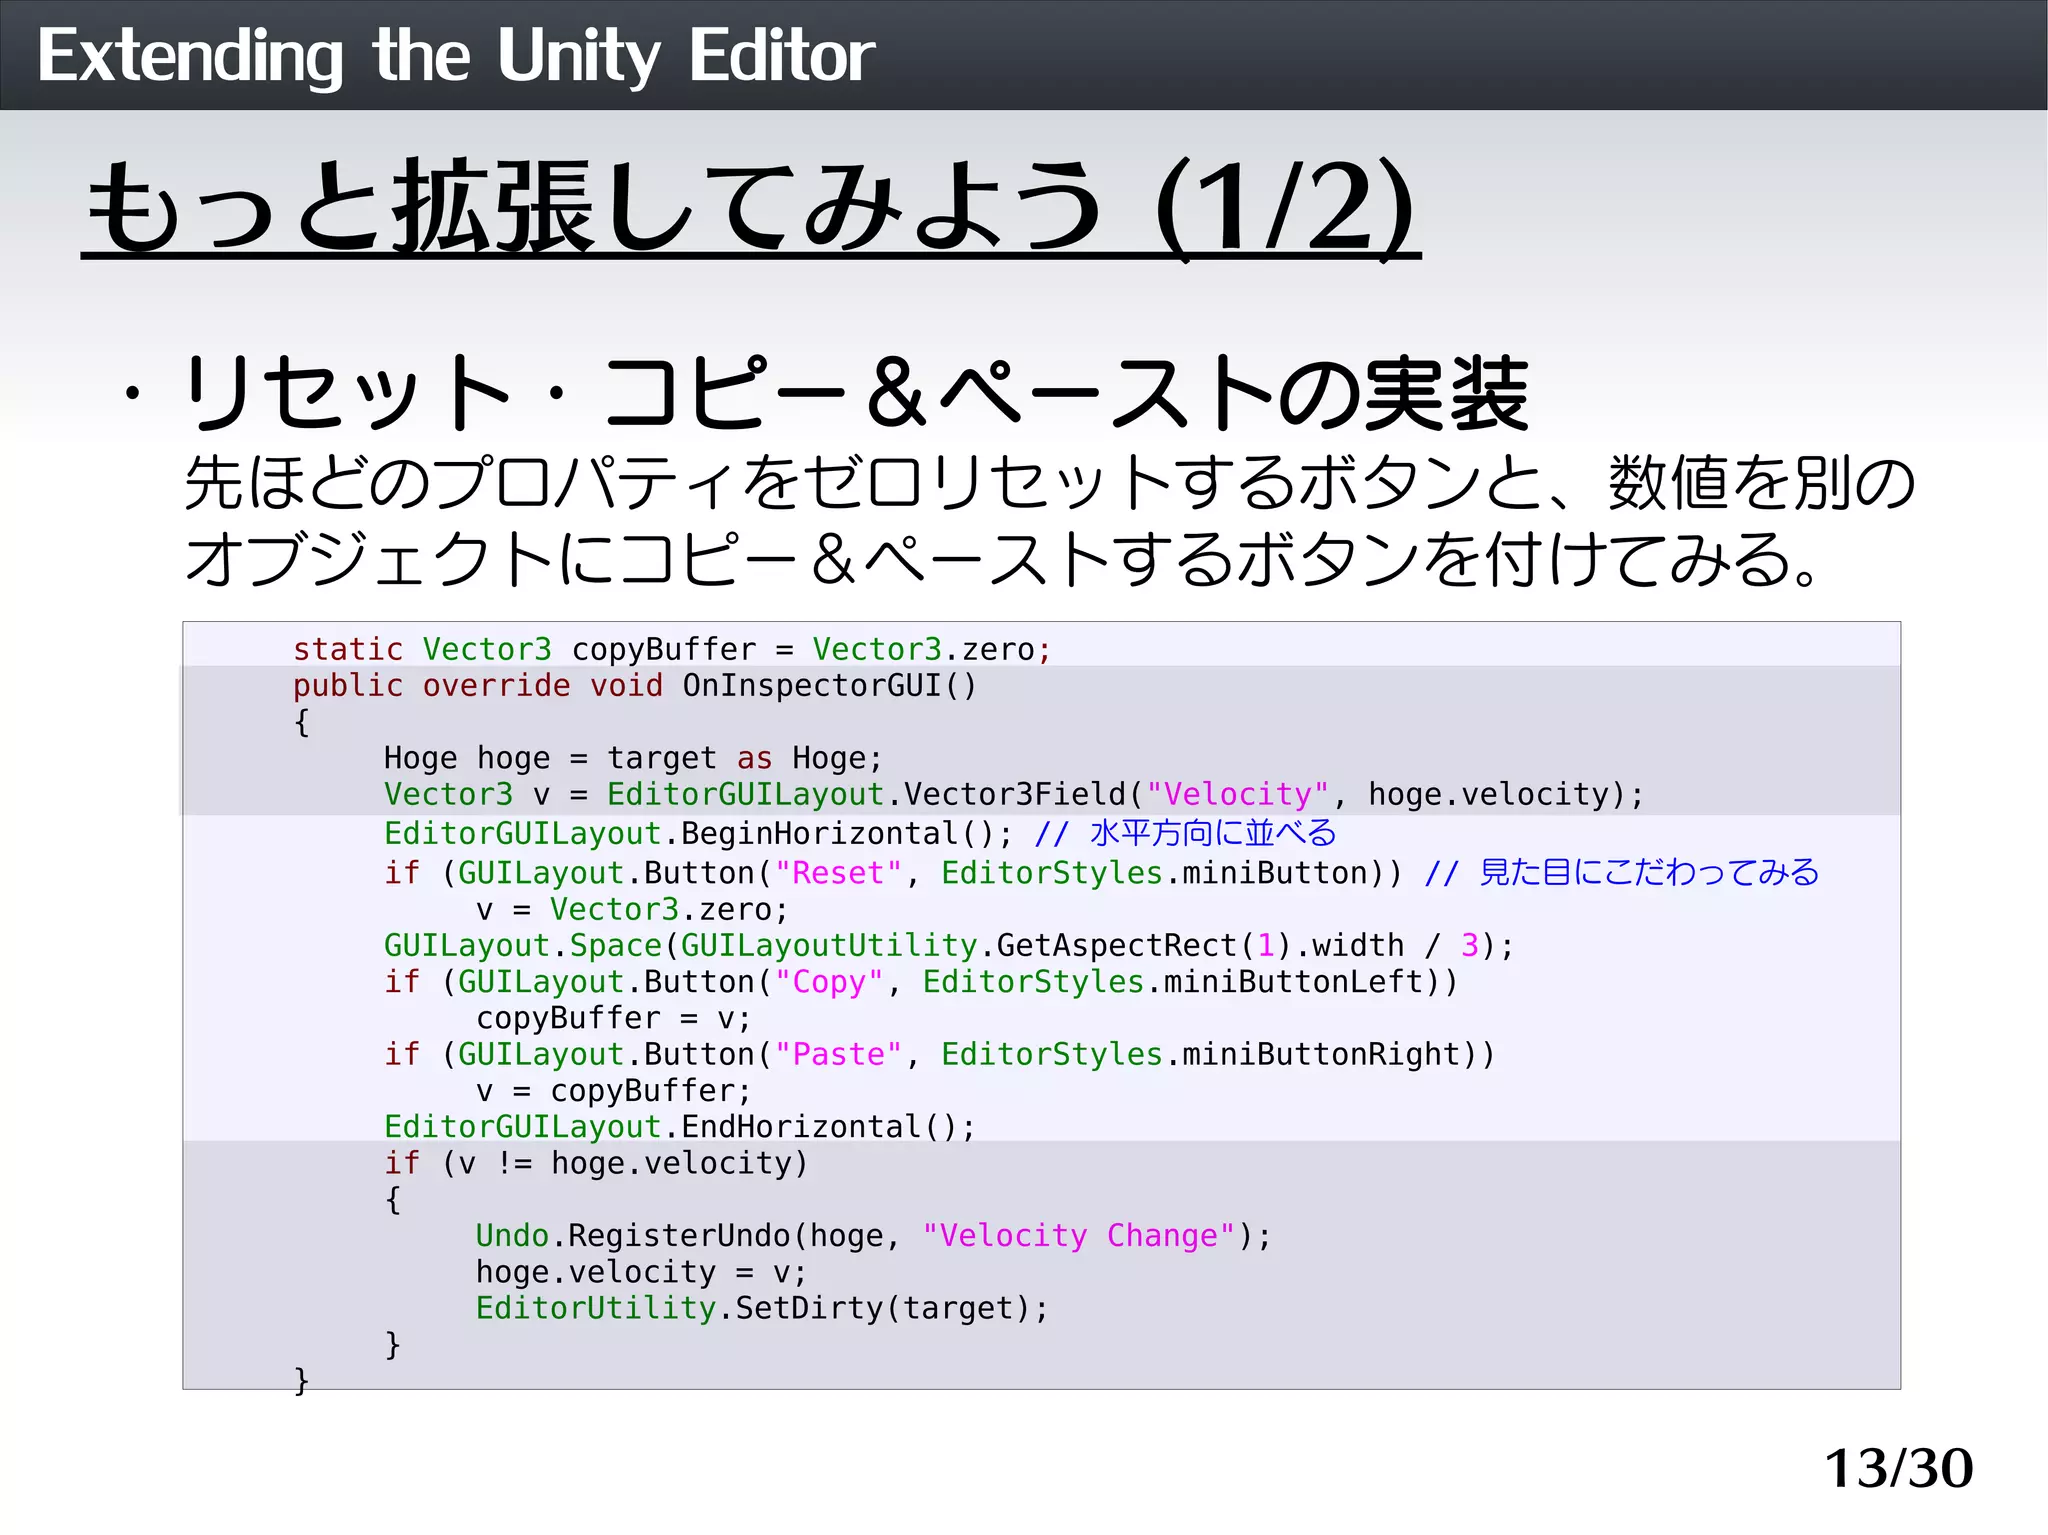This screenshot has width=2048, height=1535.
Task: Click the line 'v = Vector3.zero;'
Action: tap(632, 910)
